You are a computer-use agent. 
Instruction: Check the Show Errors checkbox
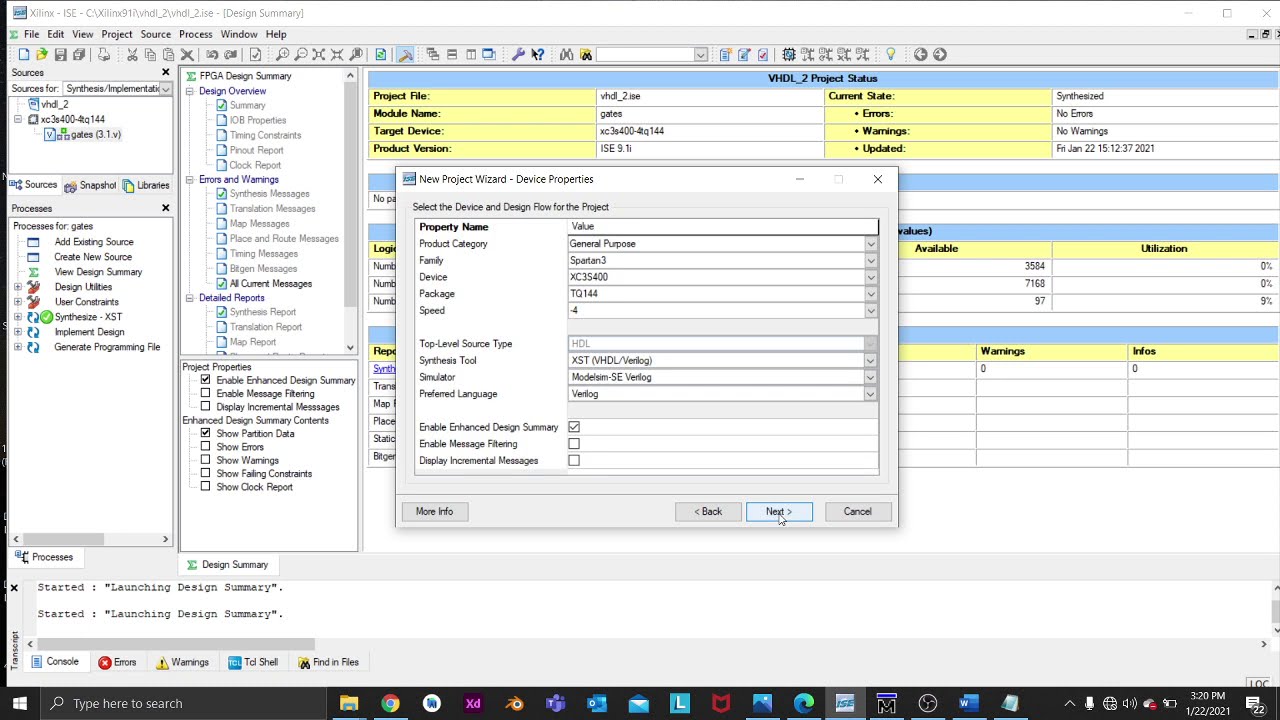pos(206,447)
